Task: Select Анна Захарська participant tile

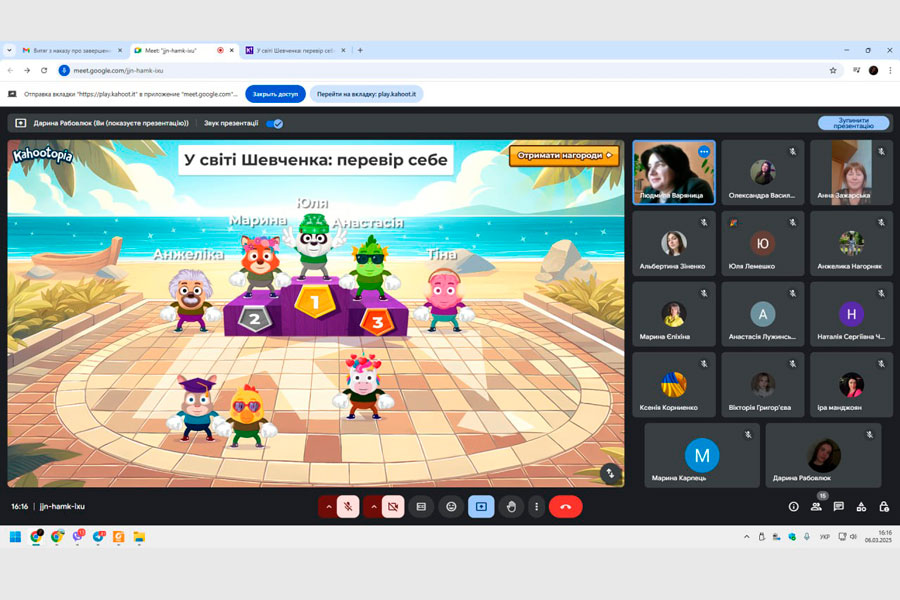Action: click(x=851, y=173)
